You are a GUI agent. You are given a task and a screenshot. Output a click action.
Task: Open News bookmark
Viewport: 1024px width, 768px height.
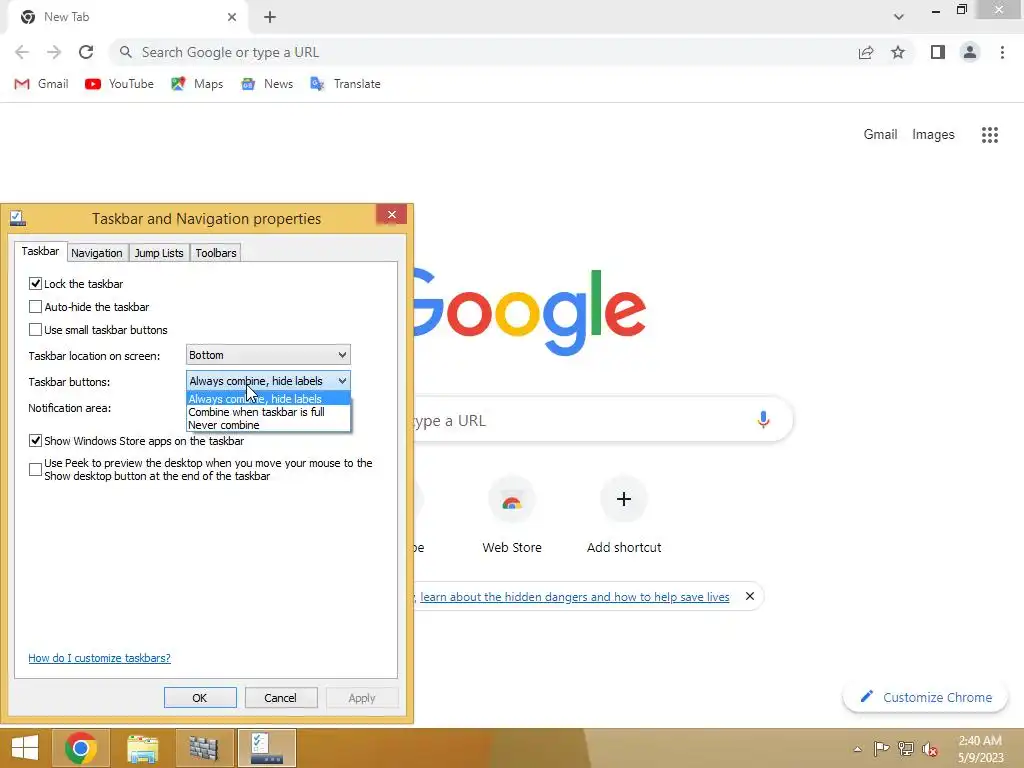coord(267,84)
